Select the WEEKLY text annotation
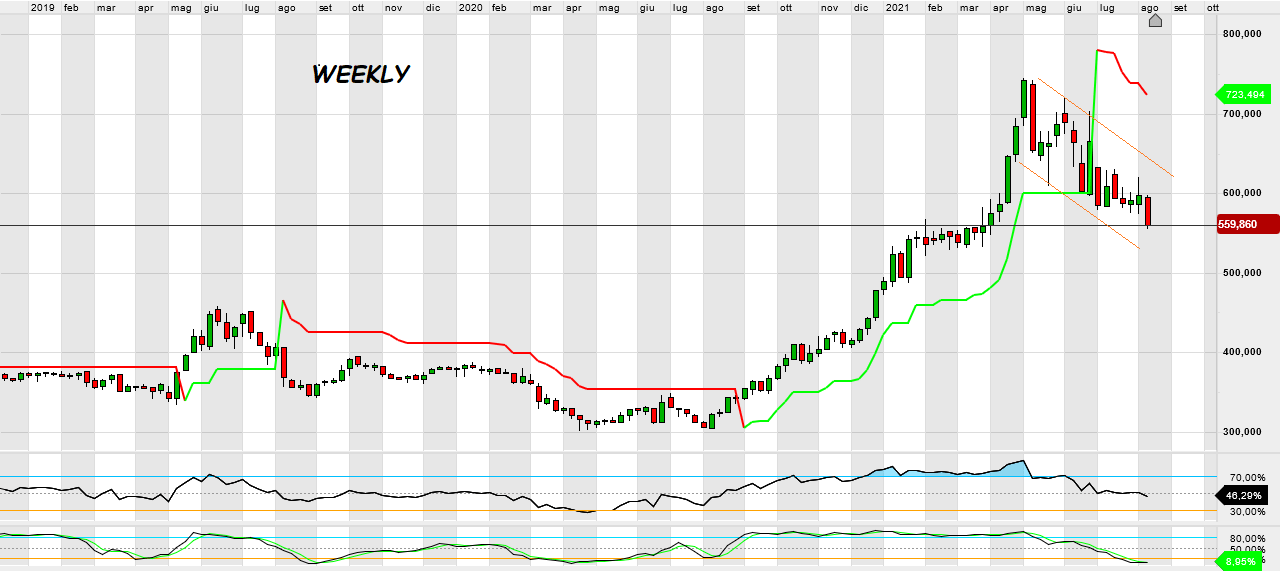Screen dimensions: 1280x571 (x=361, y=75)
